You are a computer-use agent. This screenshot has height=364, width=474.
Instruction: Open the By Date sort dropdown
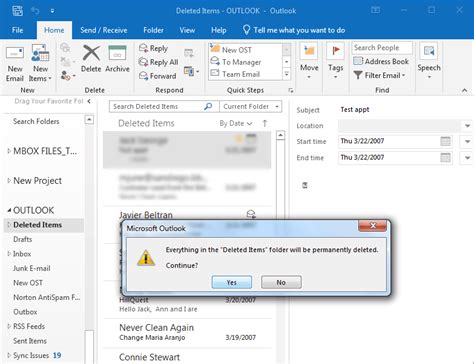click(236, 124)
